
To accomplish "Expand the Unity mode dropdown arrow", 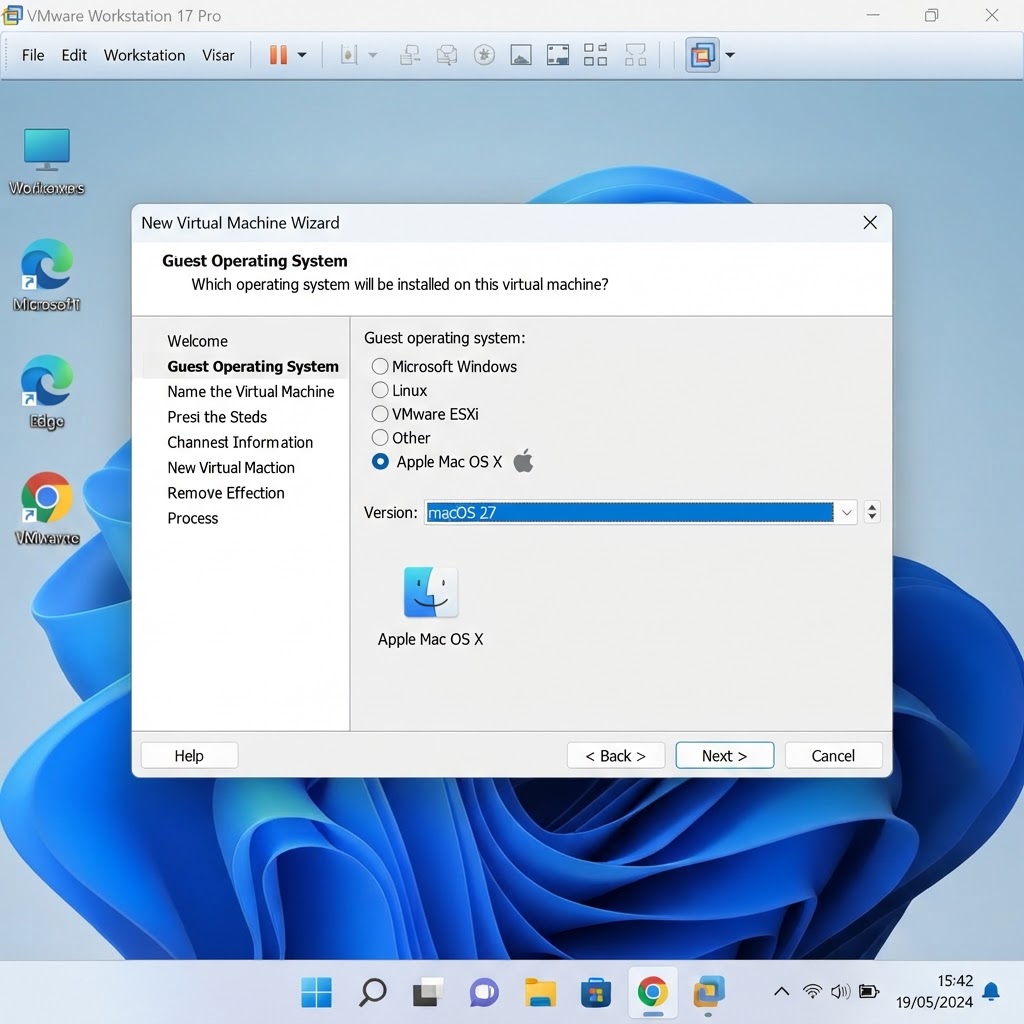I will coord(730,56).
